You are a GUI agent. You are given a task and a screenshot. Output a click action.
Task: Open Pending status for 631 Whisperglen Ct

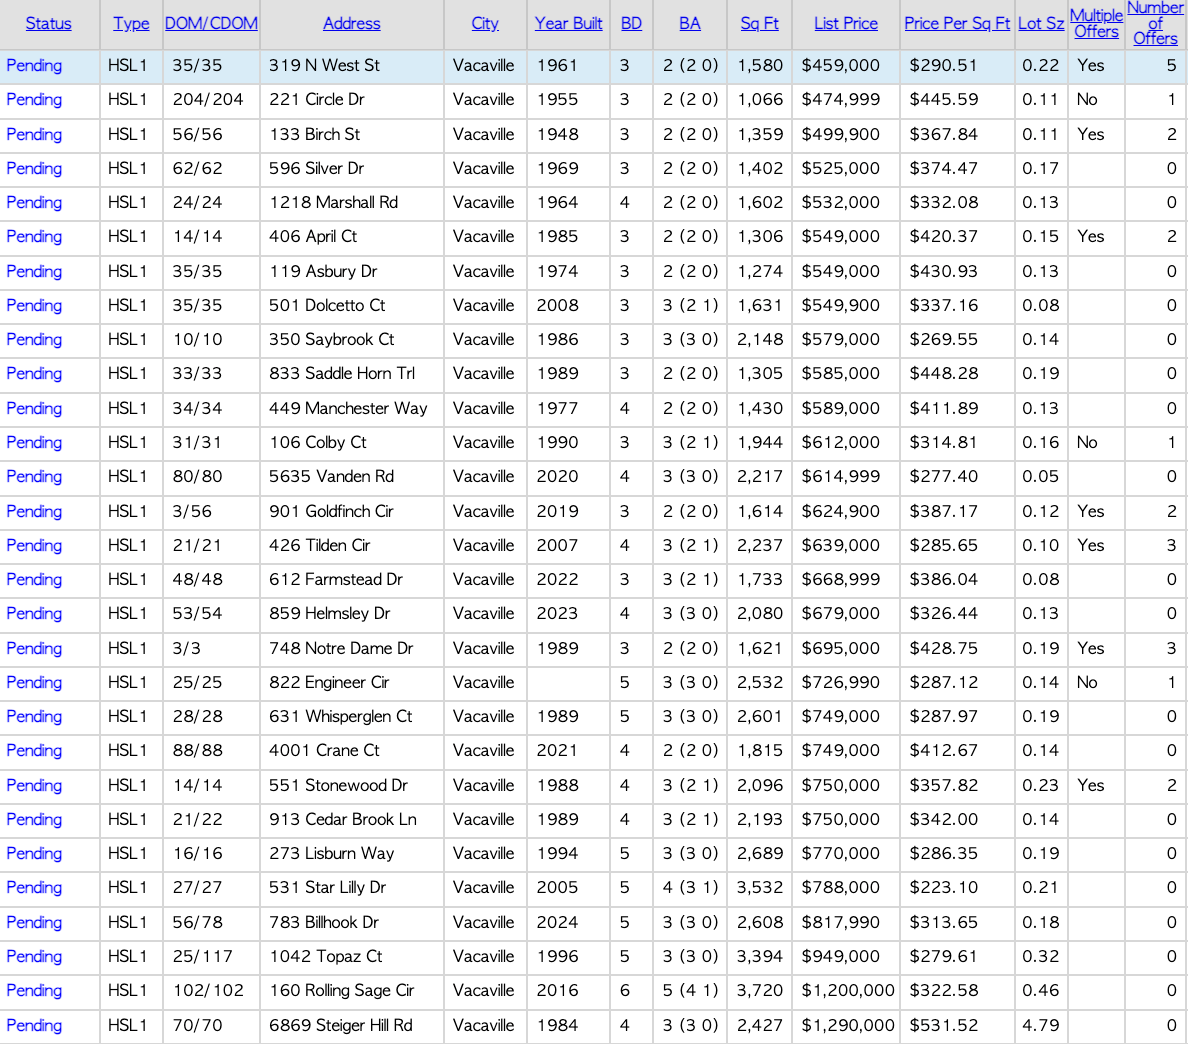click(34, 717)
